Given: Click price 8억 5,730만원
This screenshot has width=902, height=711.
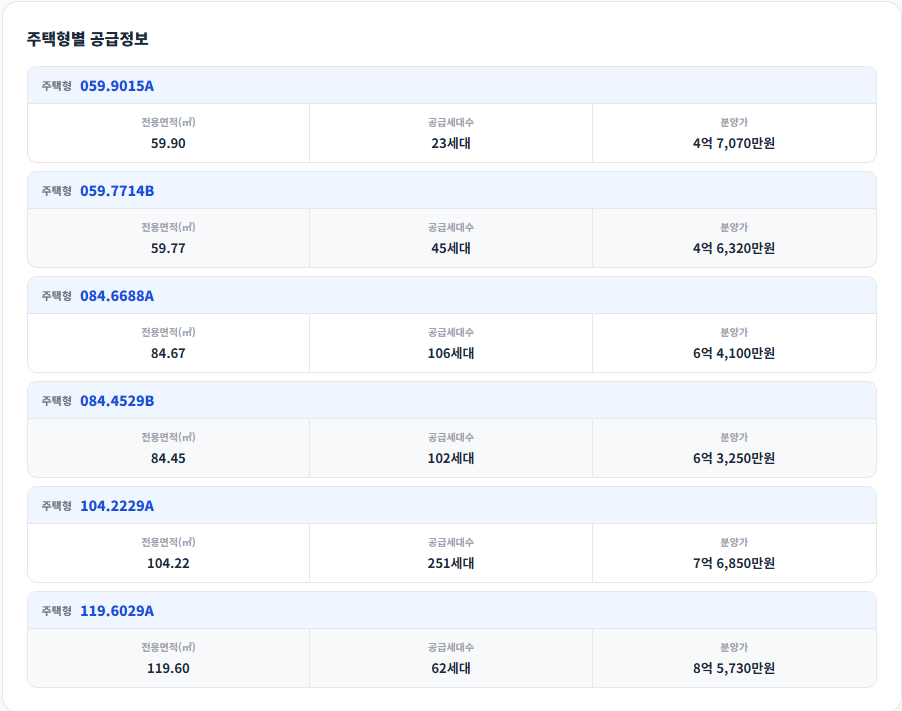Looking at the screenshot, I should tap(734, 668).
